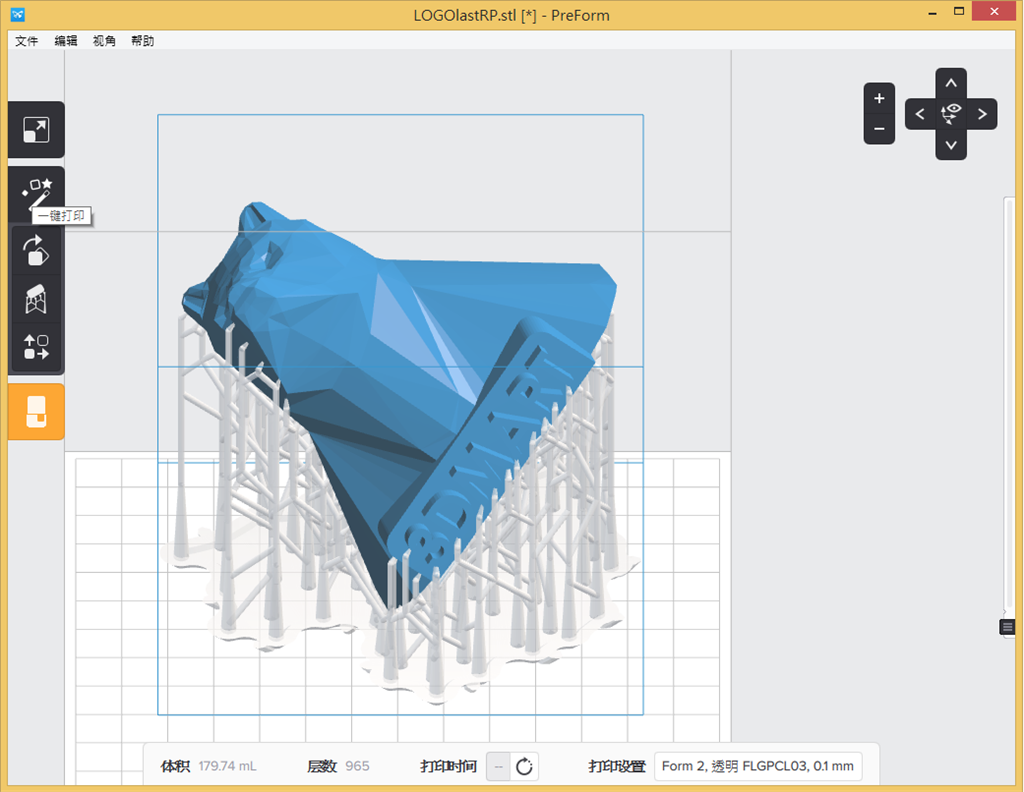Open the Form 2 FLGPCL03 print settings selector
The height and width of the screenshot is (792, 1024).
pos(757,766)
